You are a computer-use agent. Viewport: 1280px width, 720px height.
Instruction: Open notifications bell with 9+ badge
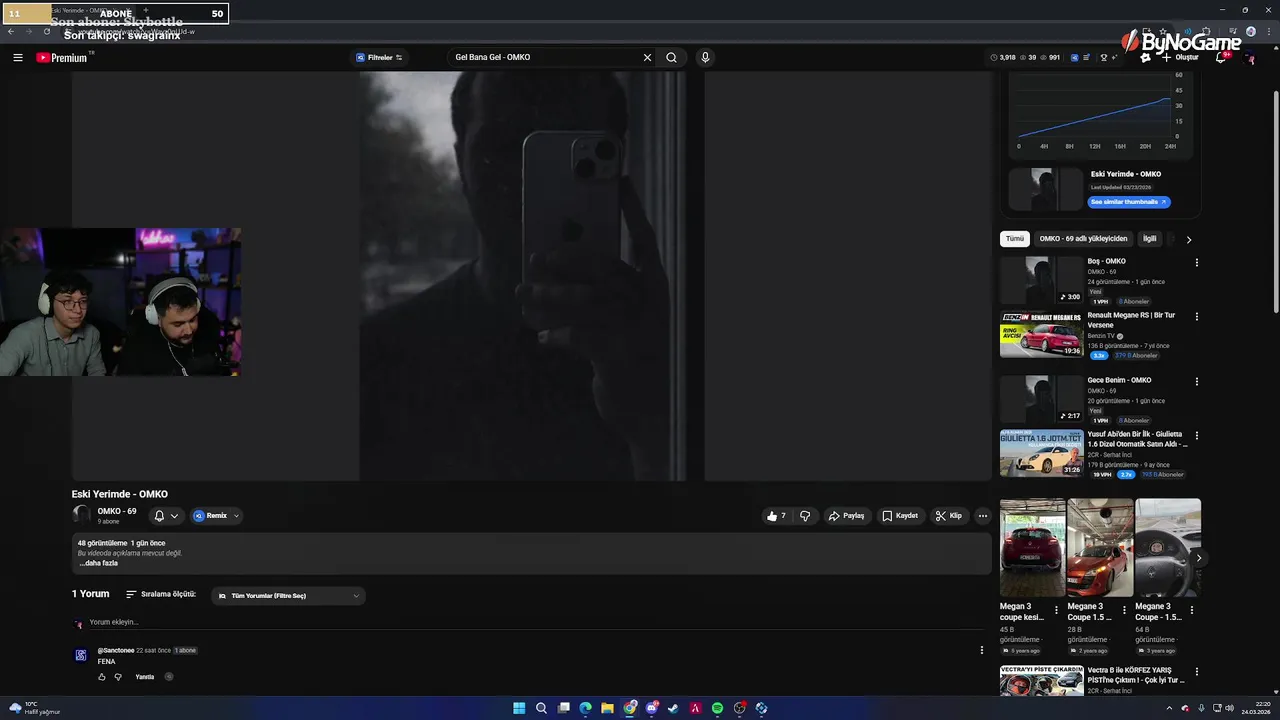(x=1221, y=57)
